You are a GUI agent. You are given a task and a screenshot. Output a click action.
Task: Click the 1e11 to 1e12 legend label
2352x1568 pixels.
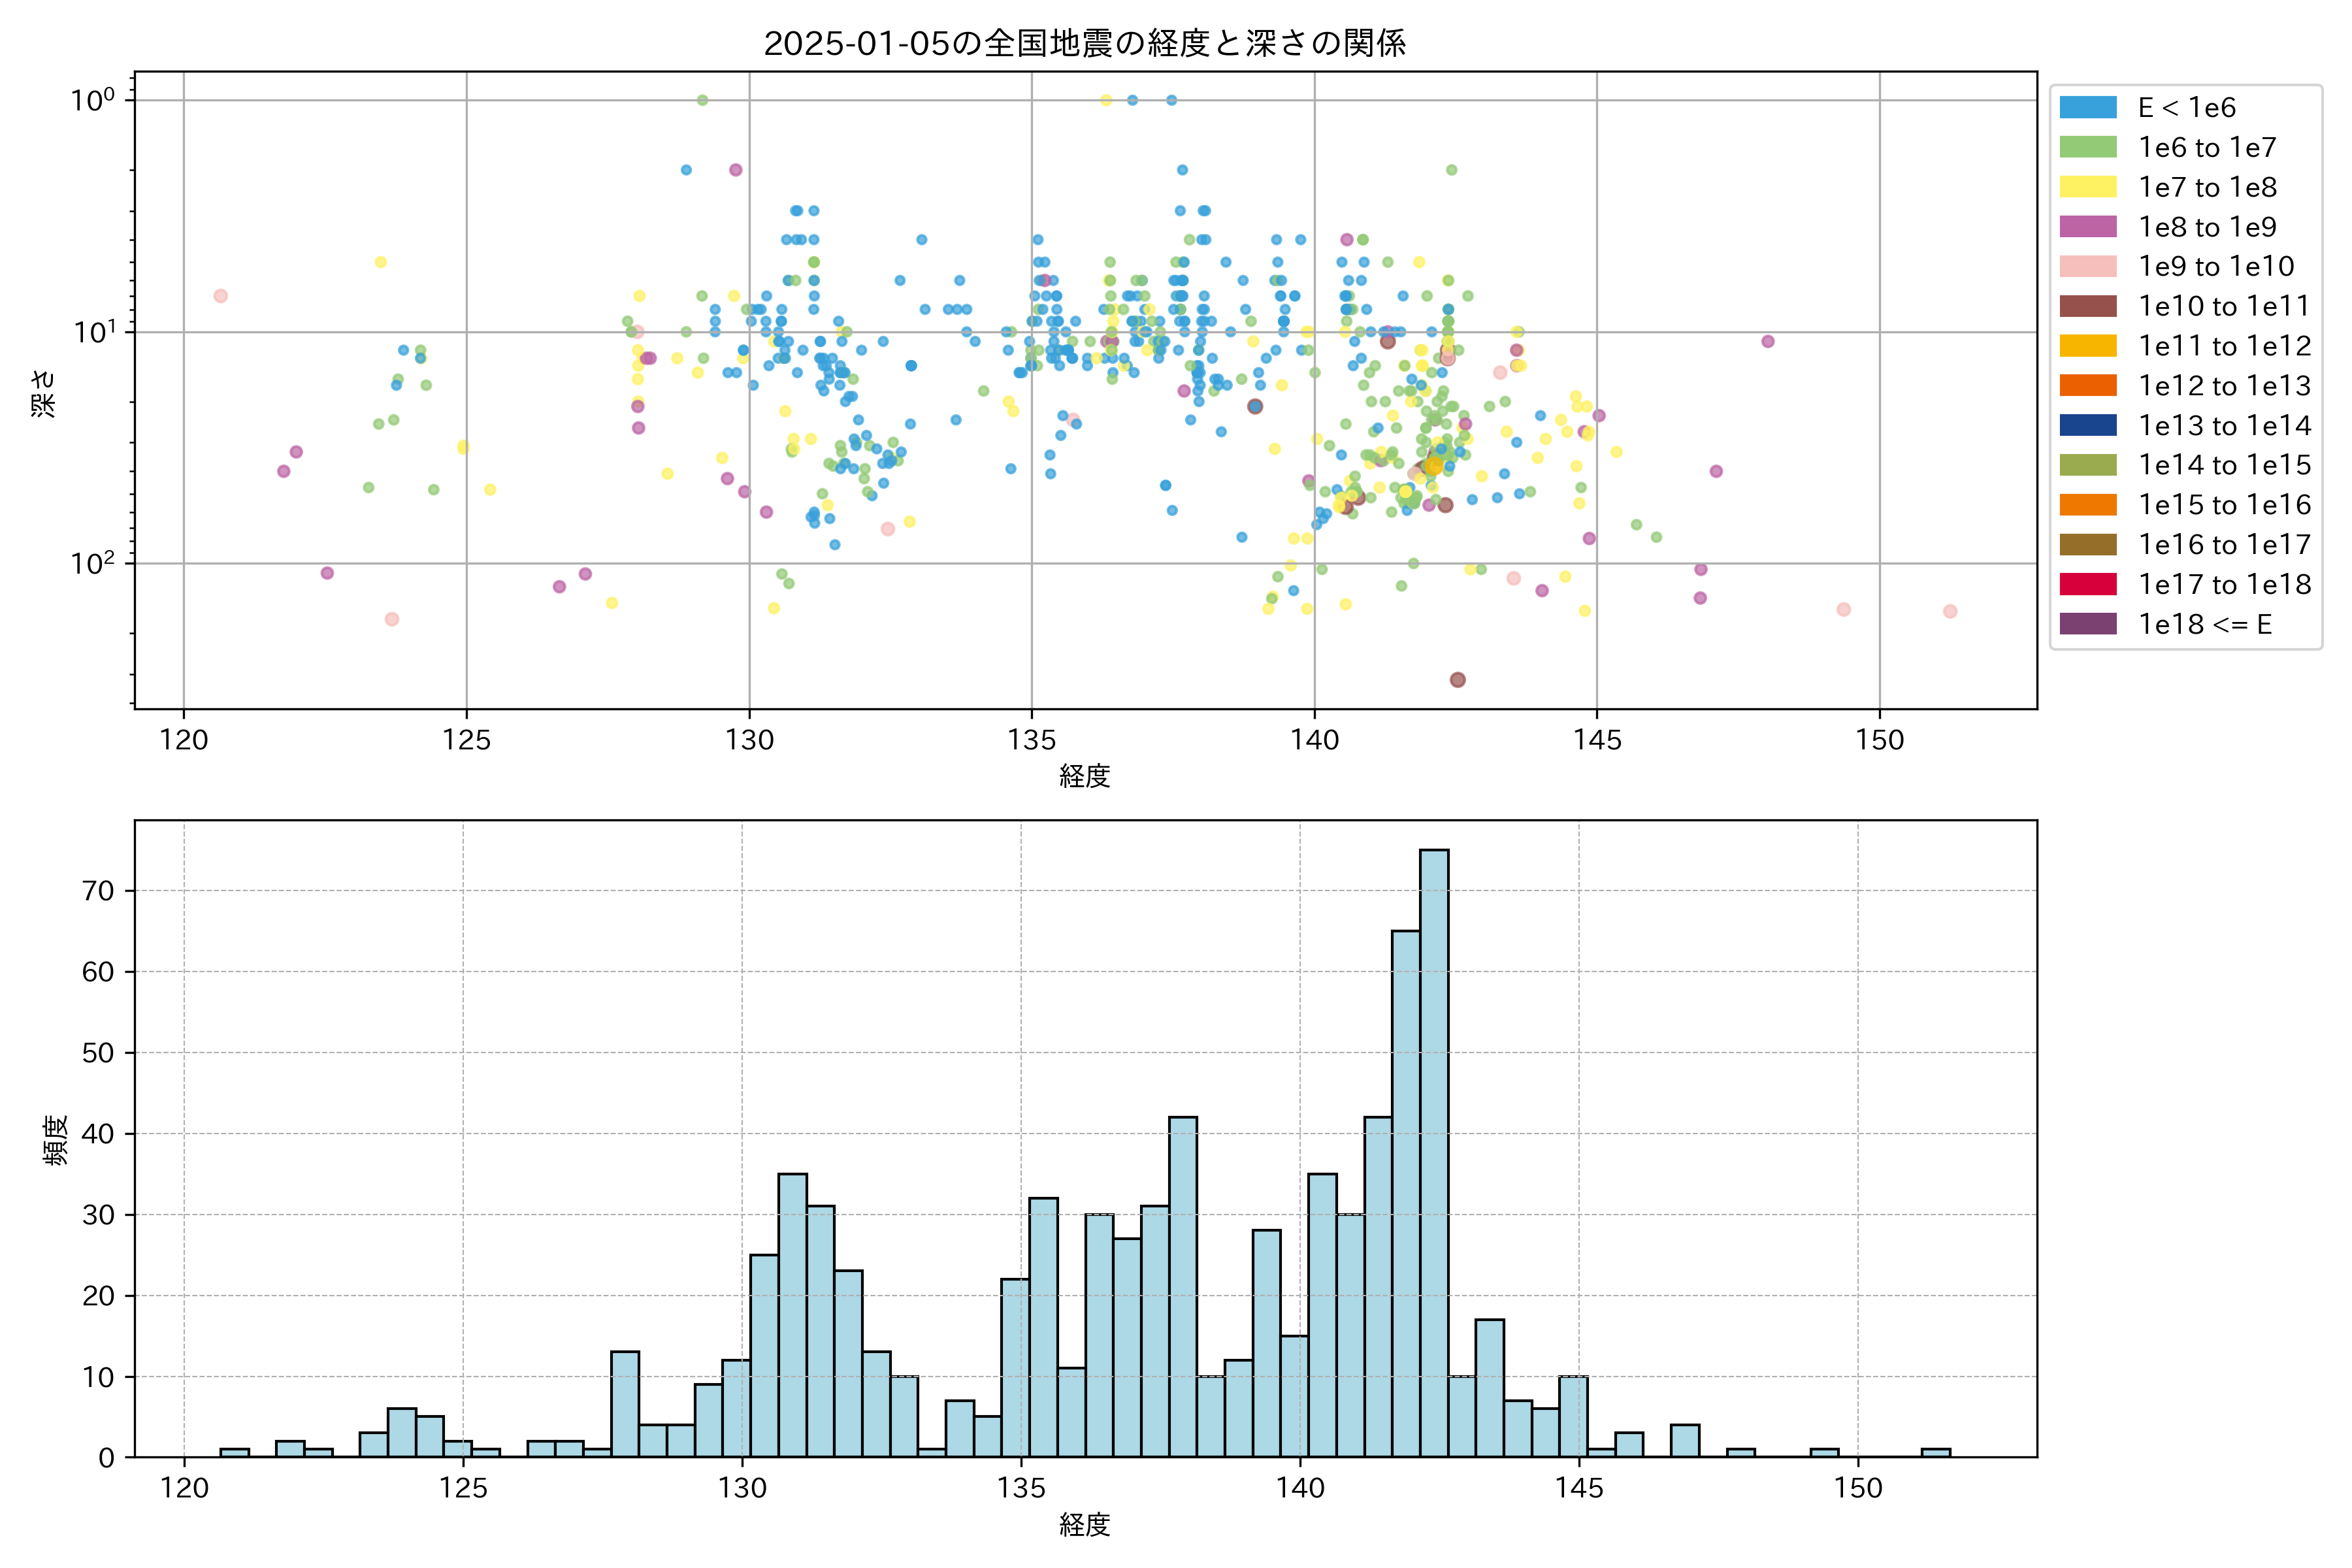[2224, 346]
